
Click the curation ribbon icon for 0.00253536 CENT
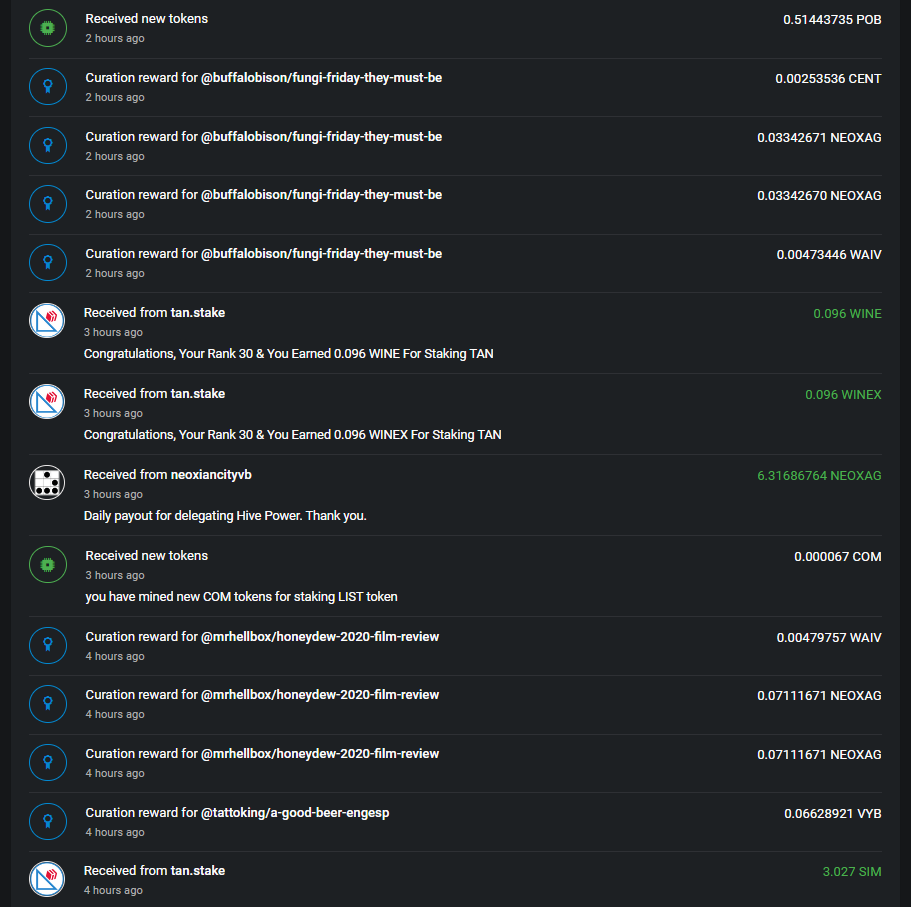tap(48, 87)
